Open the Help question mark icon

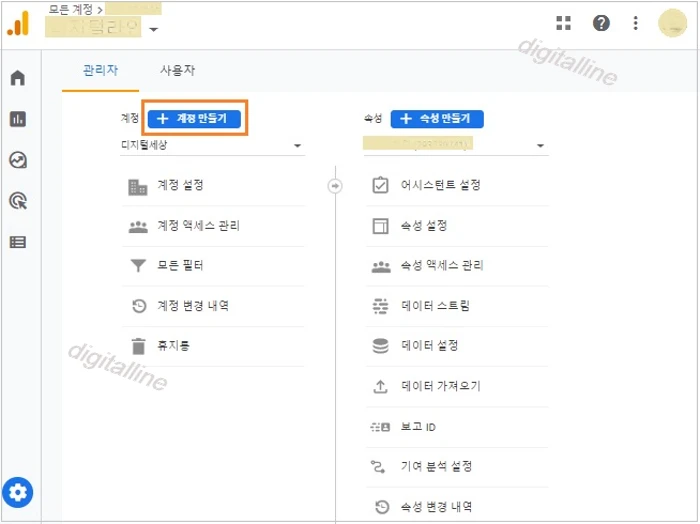(x=601, y=23)
